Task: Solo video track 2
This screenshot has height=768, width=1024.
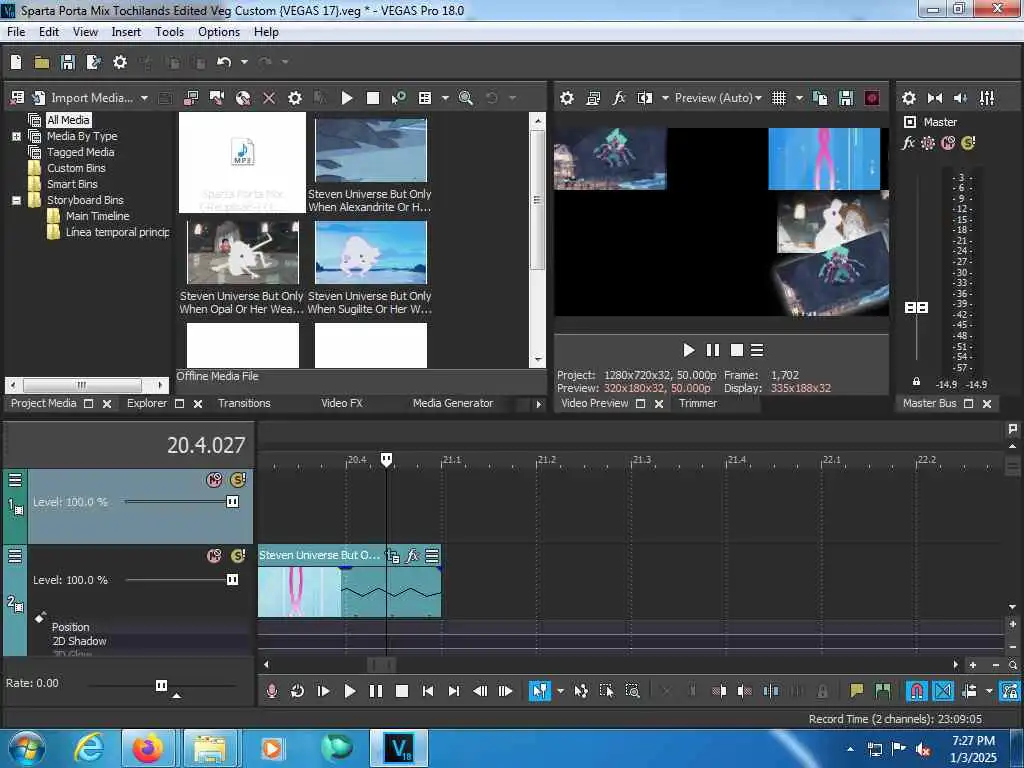Action: (x=238, y=556)
